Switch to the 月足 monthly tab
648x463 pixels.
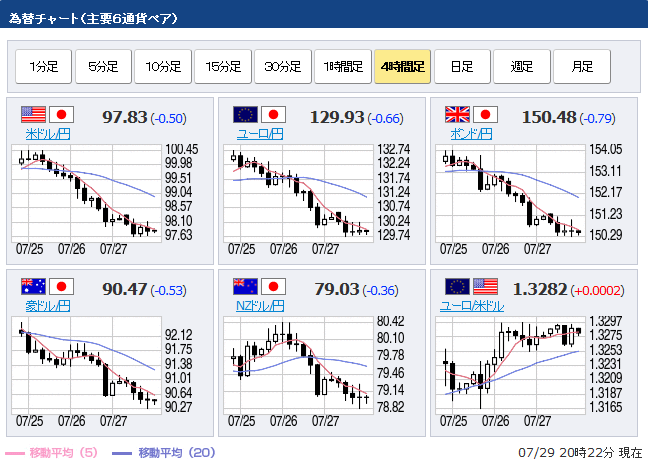coord(581,67)
